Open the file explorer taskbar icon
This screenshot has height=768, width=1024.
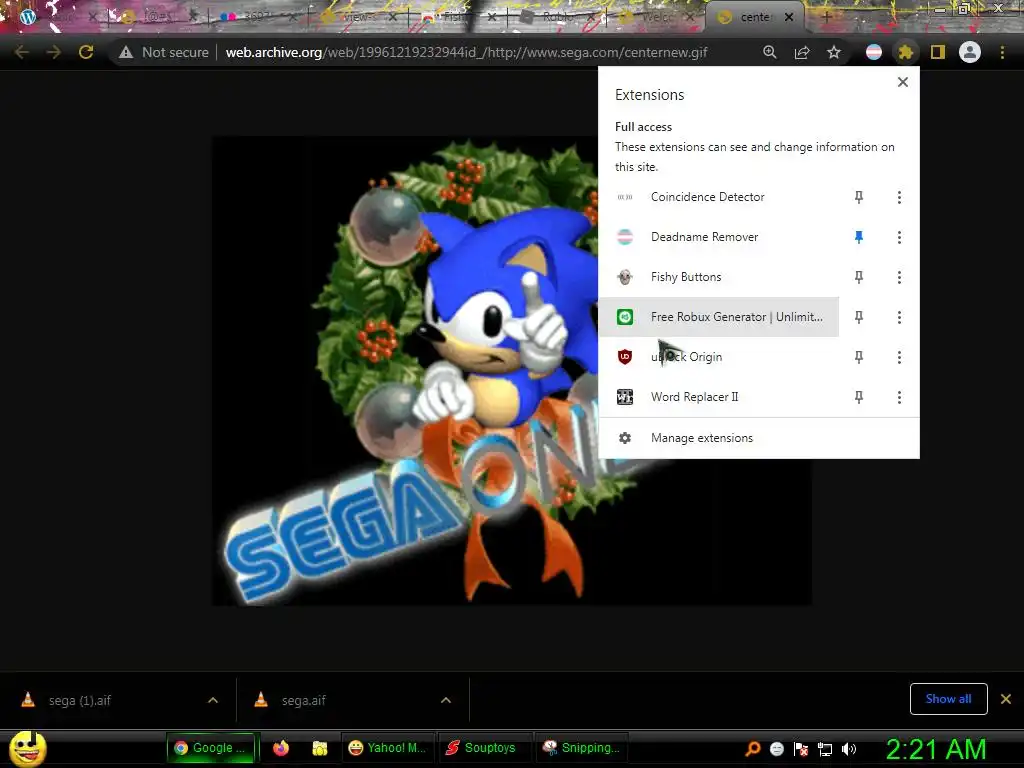[x=319, y=748]
